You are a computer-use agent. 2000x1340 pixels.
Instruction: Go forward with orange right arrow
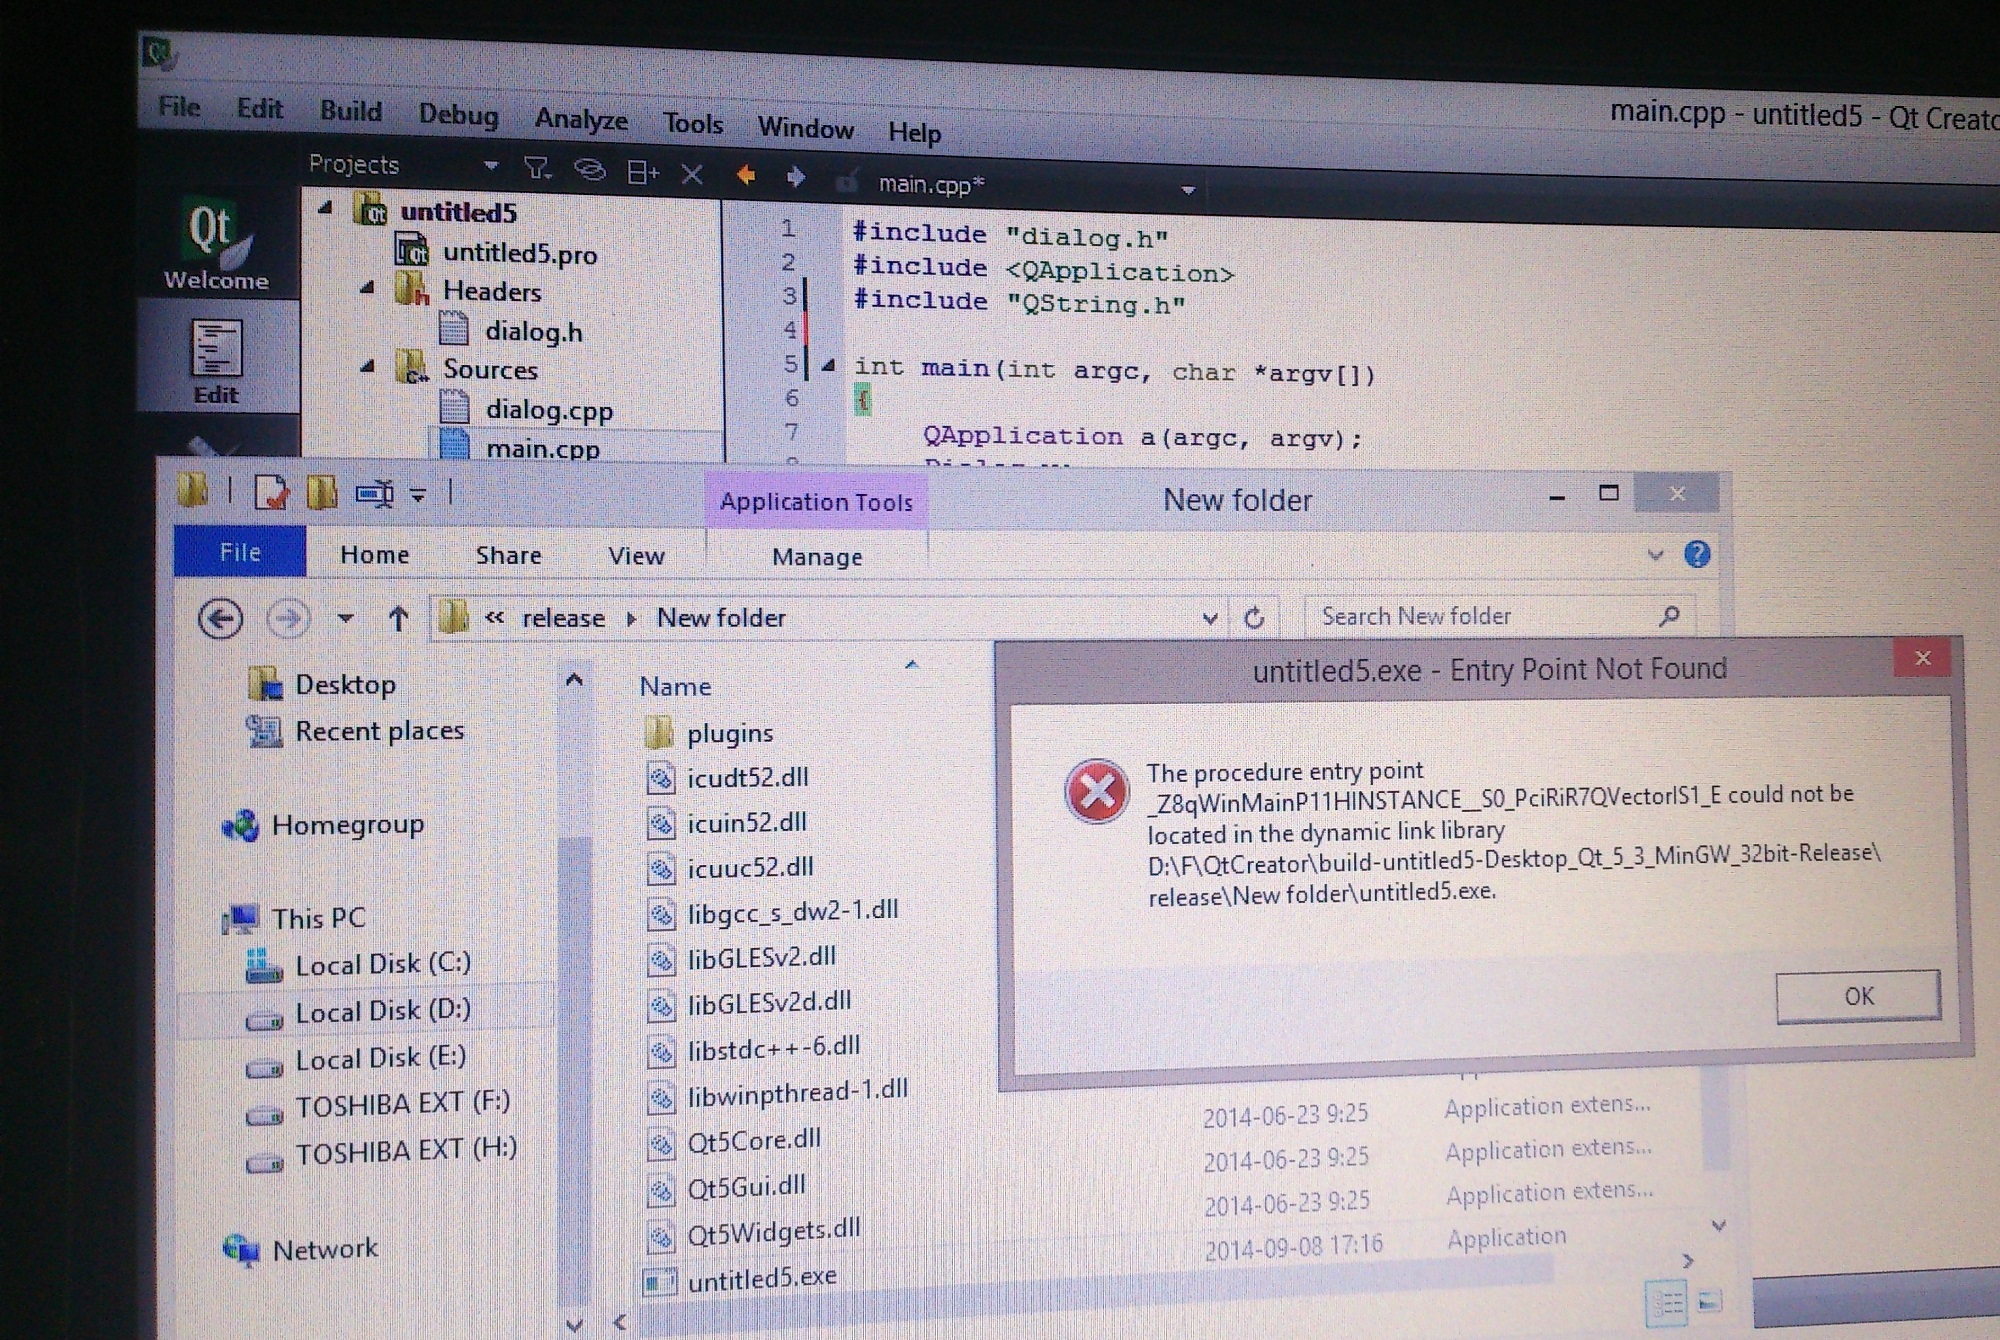[796, 177]
